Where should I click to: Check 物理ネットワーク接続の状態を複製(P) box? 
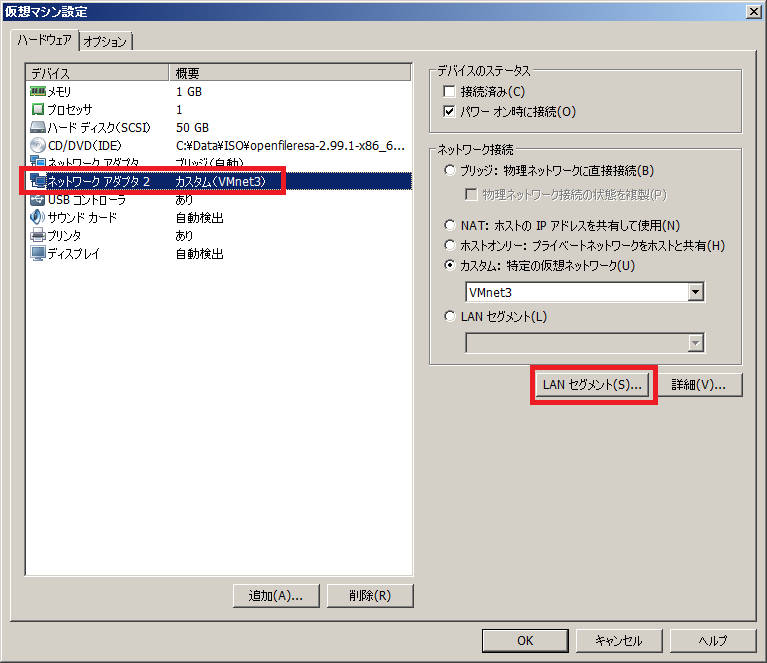click(471, 195)
